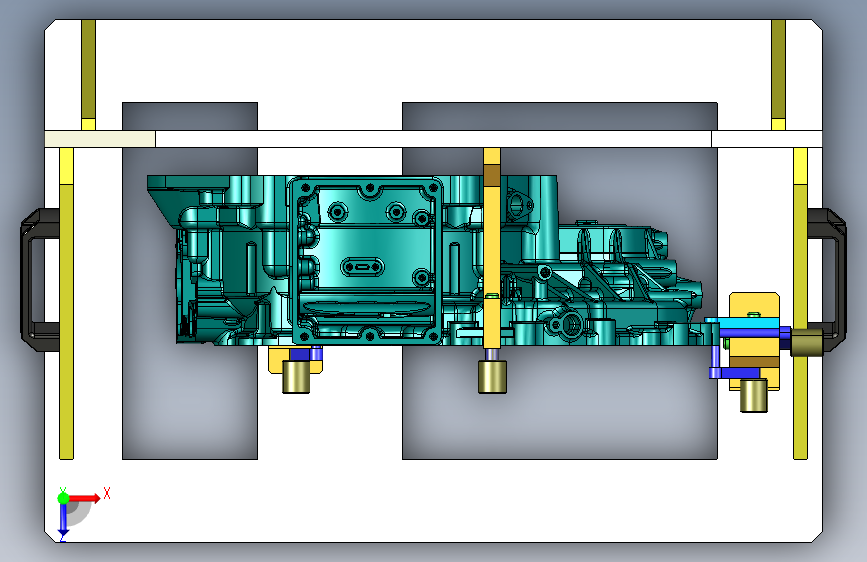867x562 pixels.
Task: Select the teal rectangular cover plate on the casting
Action: [x=366, y=261]
